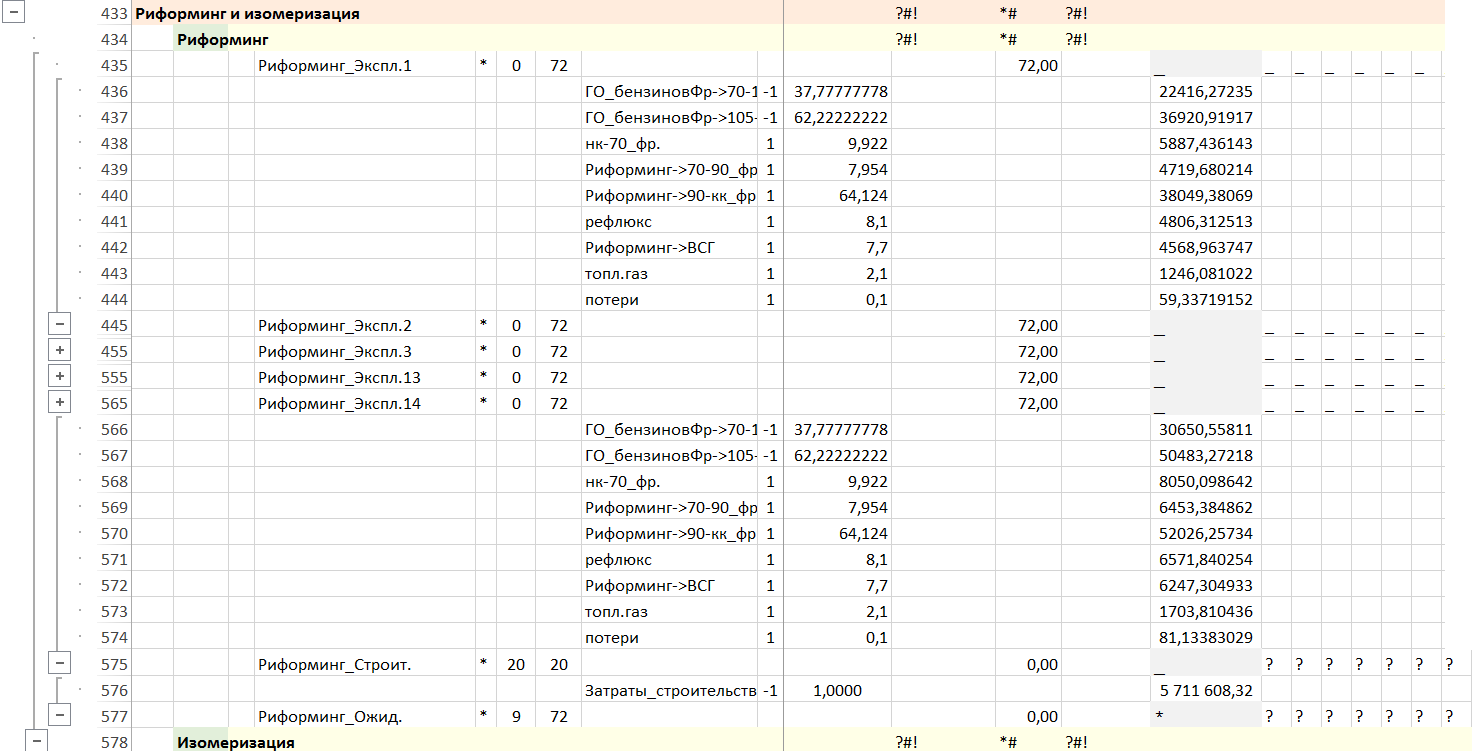Screen dimensions: 1472x751
Task: Collapse the outline group at row 445
Action: (x=60, y=325)
